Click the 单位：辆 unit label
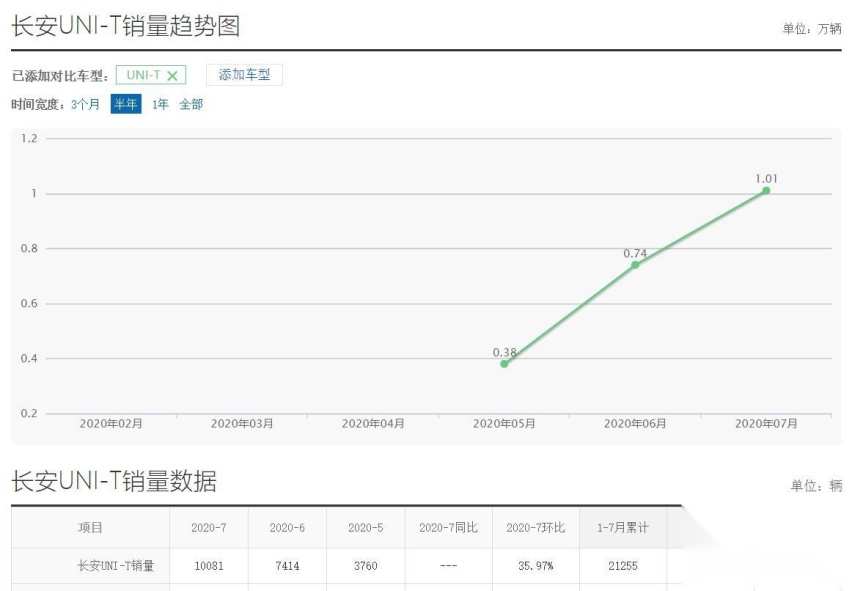852x591 pixels. 816,486
